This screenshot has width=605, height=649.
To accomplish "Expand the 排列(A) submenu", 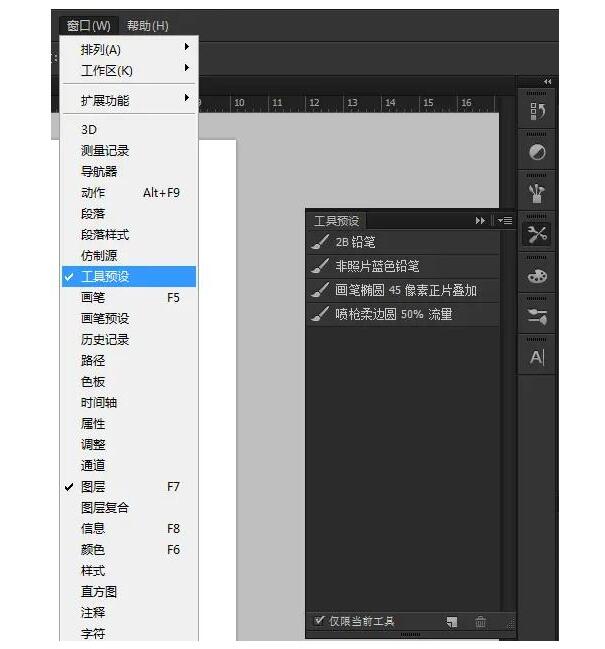I will pyautogui.click(x=129, y=50).
